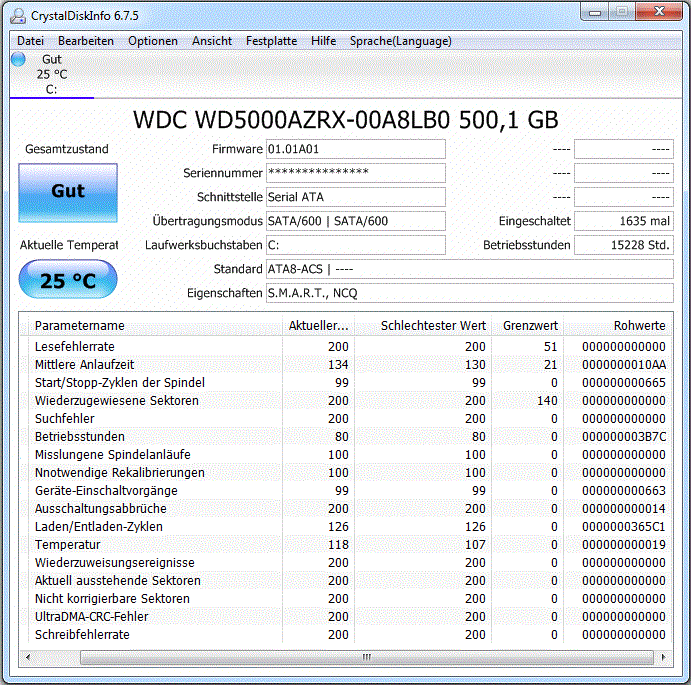691x685 pixels.
Task: Click the CrystalDiskInfo title bar app icon
Action: click(19, 16)
